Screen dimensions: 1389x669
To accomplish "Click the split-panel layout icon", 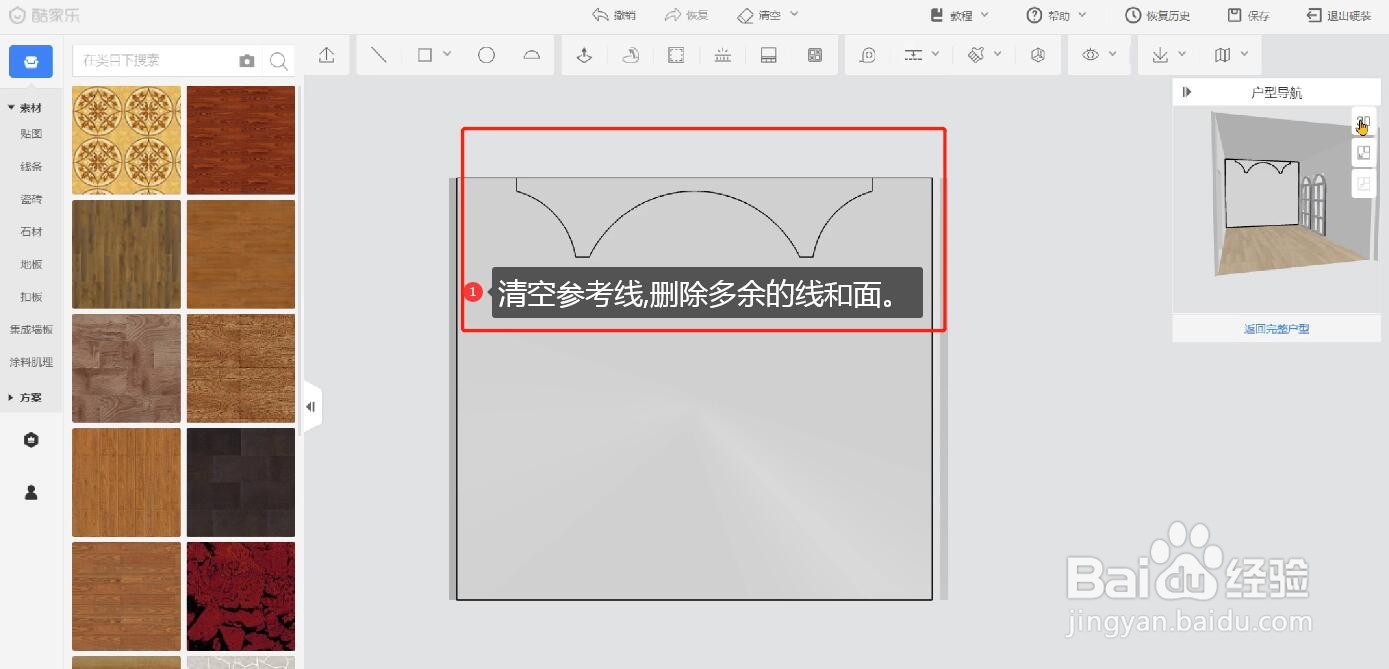I will point(769,55).
